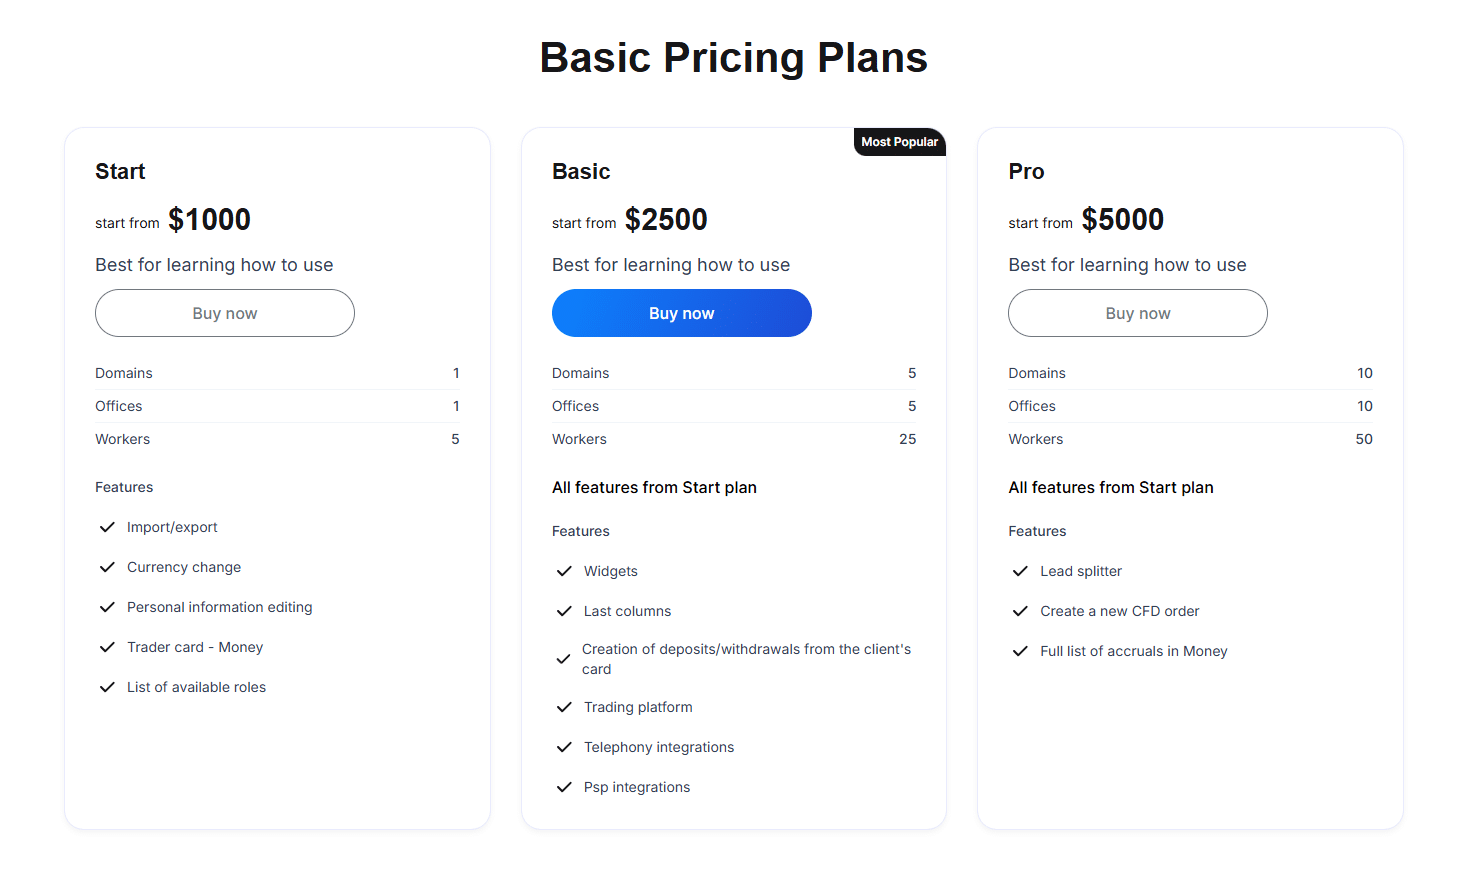Click the checkmark beside Telephony integrations
The width and height of the screenshot is (1471, 895).
564,747
